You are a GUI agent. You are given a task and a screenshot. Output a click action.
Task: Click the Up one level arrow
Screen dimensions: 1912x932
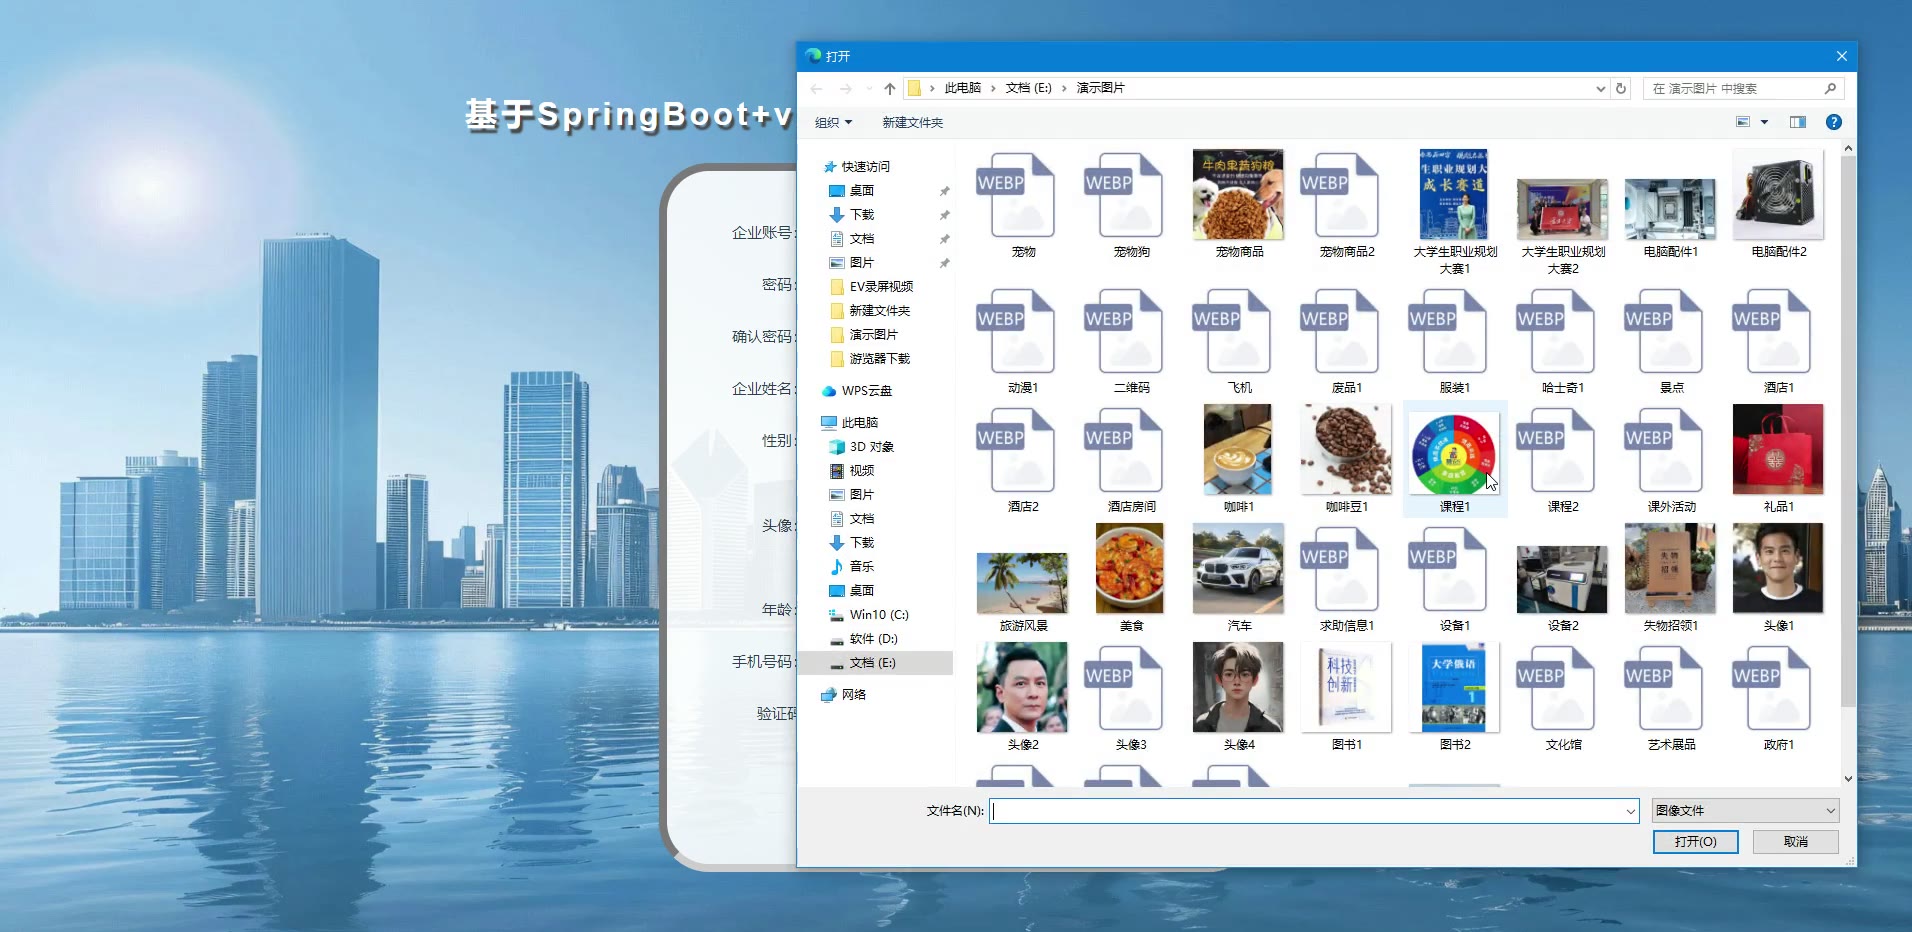tap(889, 89)
